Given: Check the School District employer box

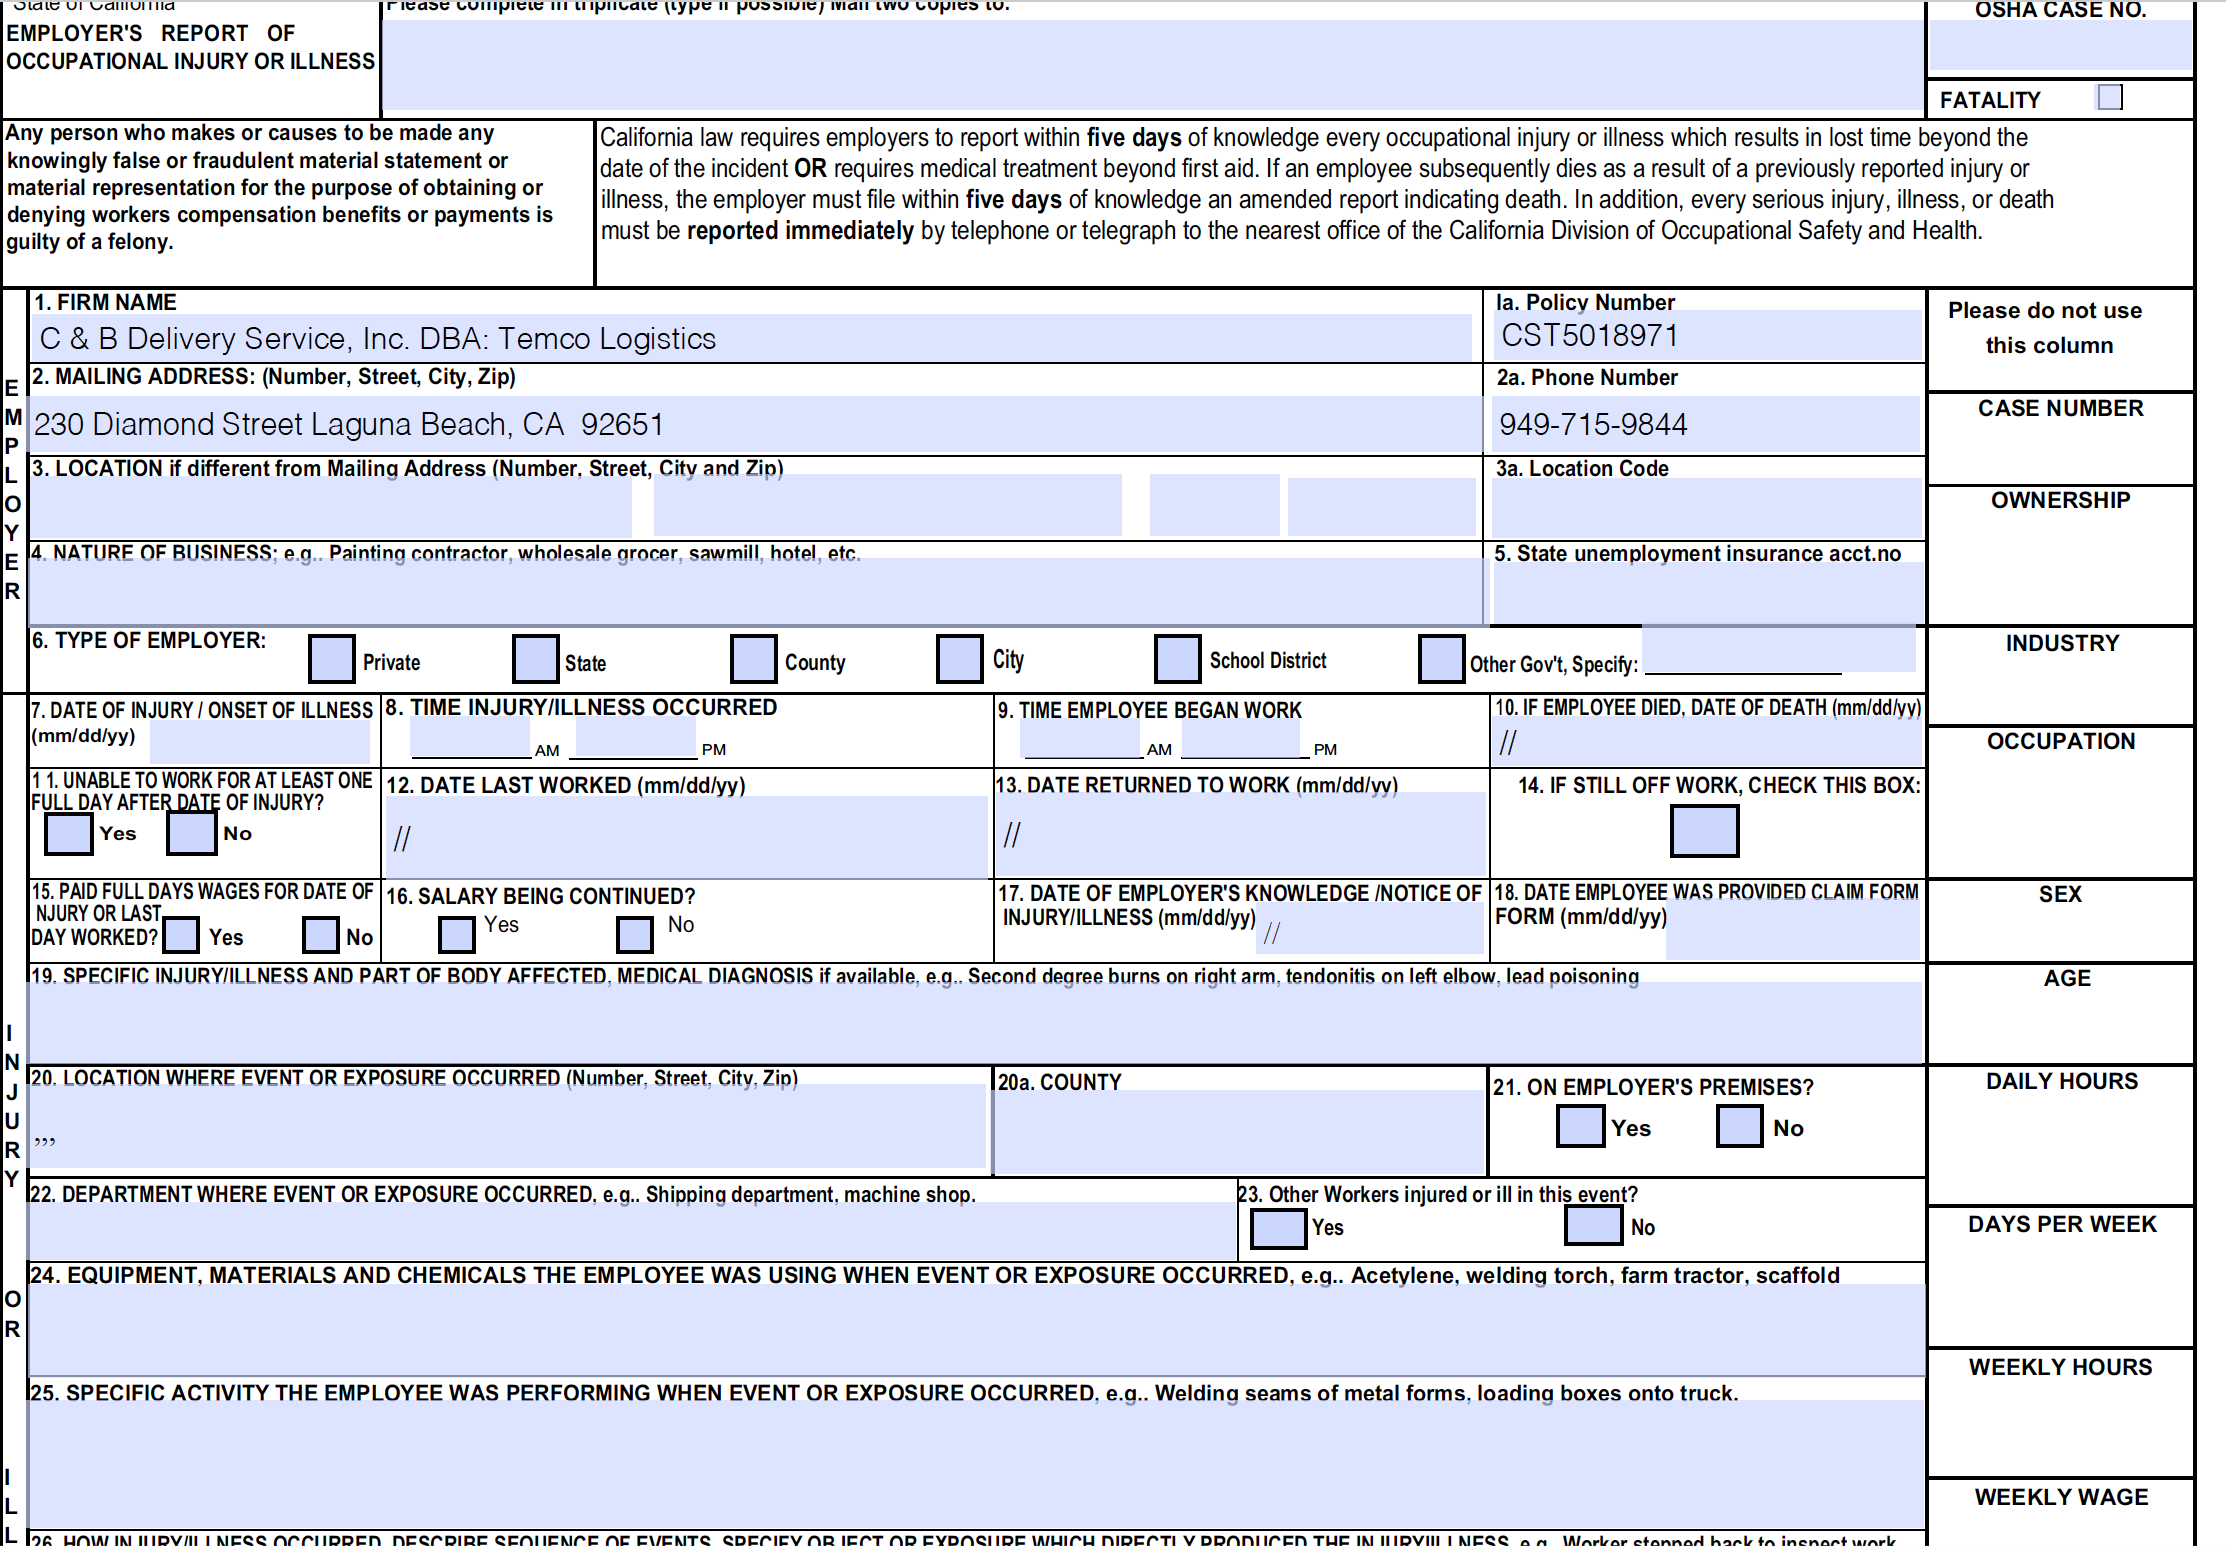Looking at the screenshot, I should click(1178, 659).
